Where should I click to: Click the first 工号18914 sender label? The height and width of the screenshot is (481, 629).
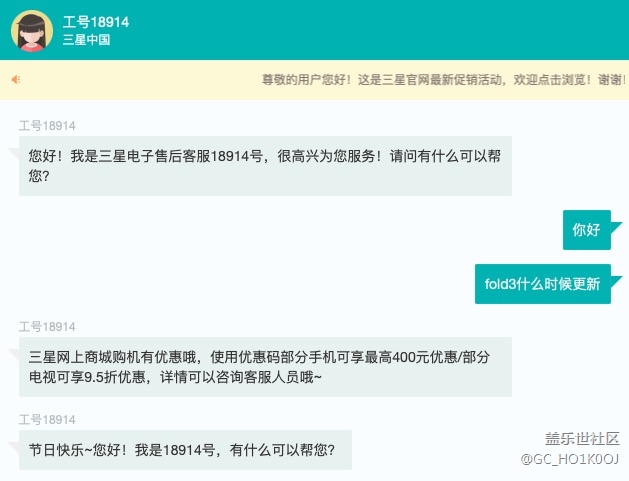click(47, 126)
